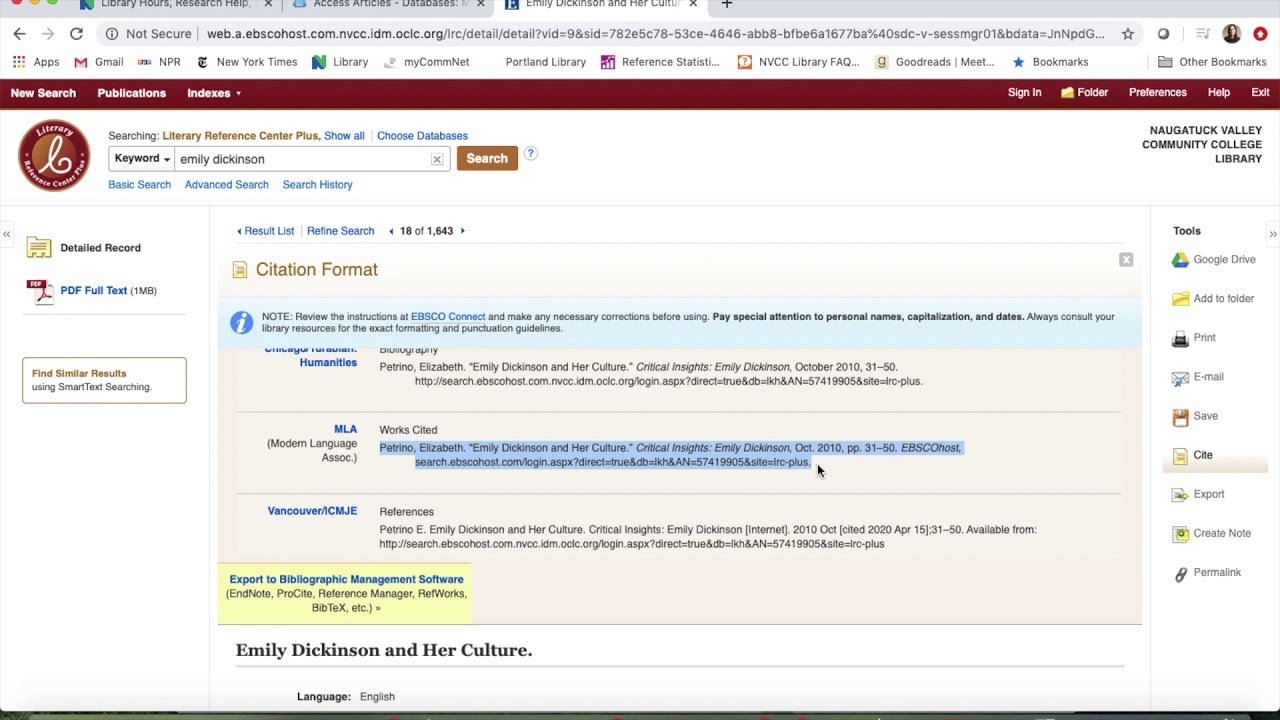Click the Choose Databases link
Viewport: 1280px width, 720px height.
click(422, 136)
